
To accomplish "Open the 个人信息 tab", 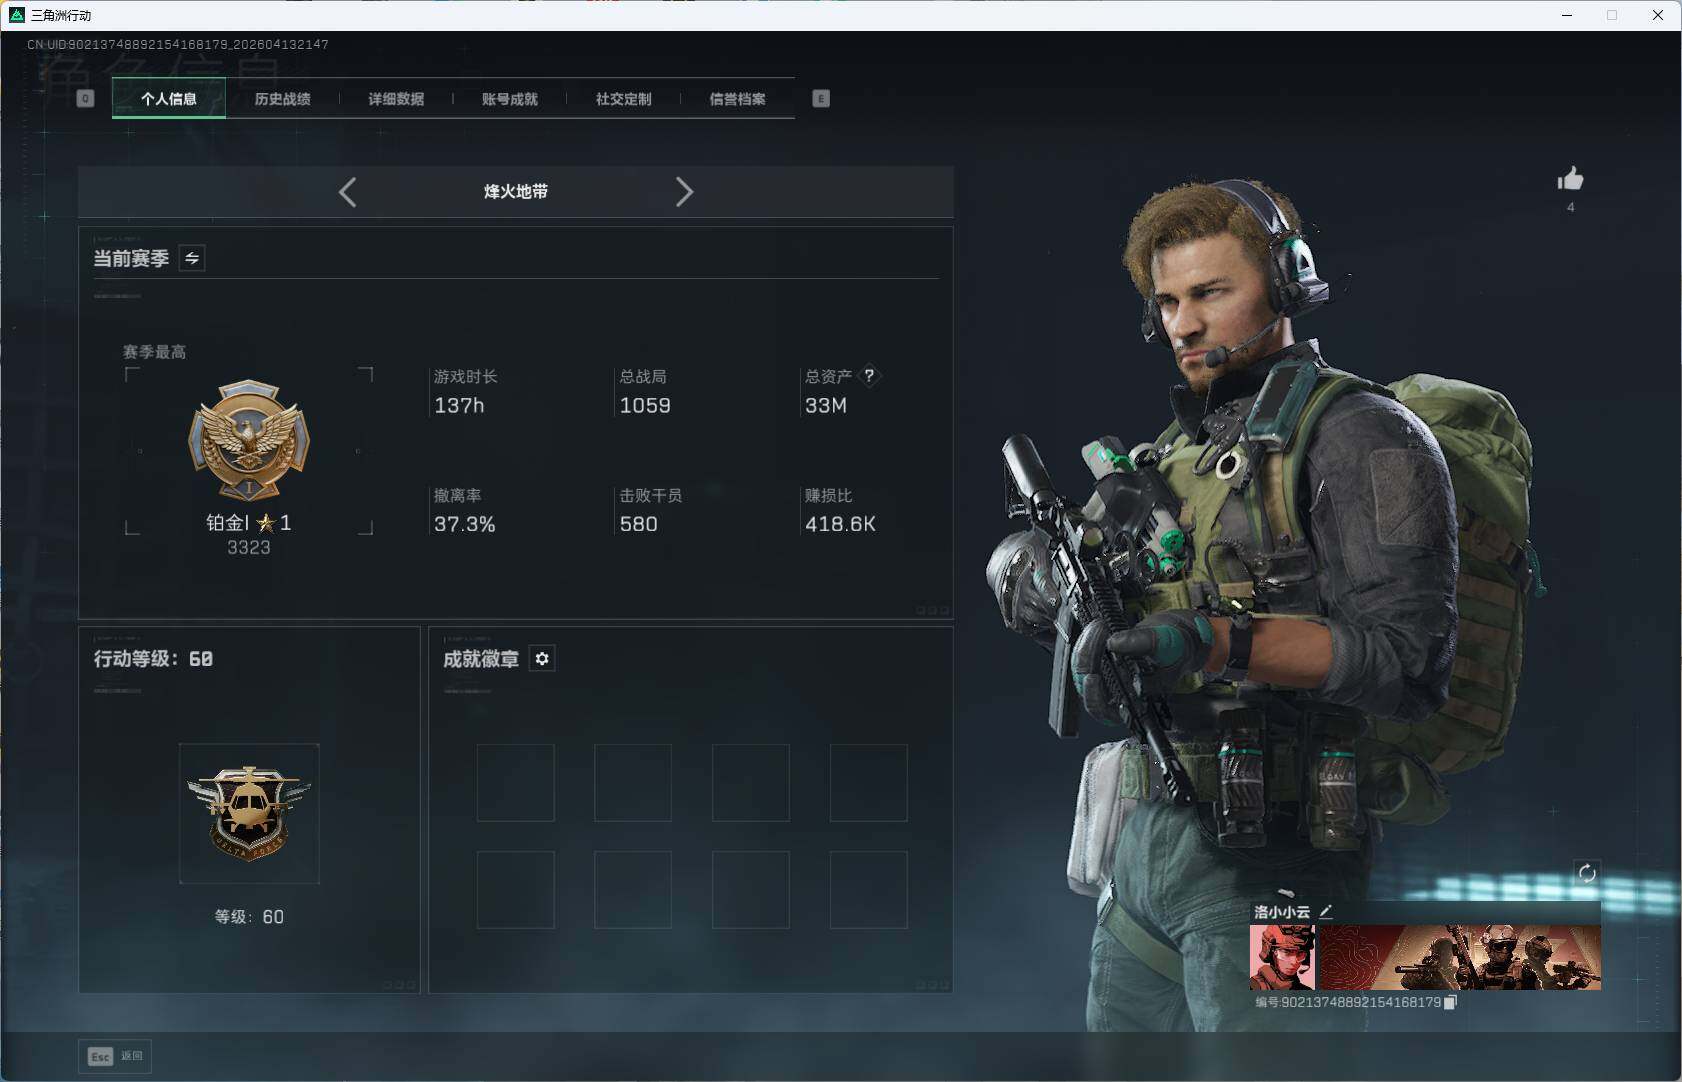I will click(169, 98).
